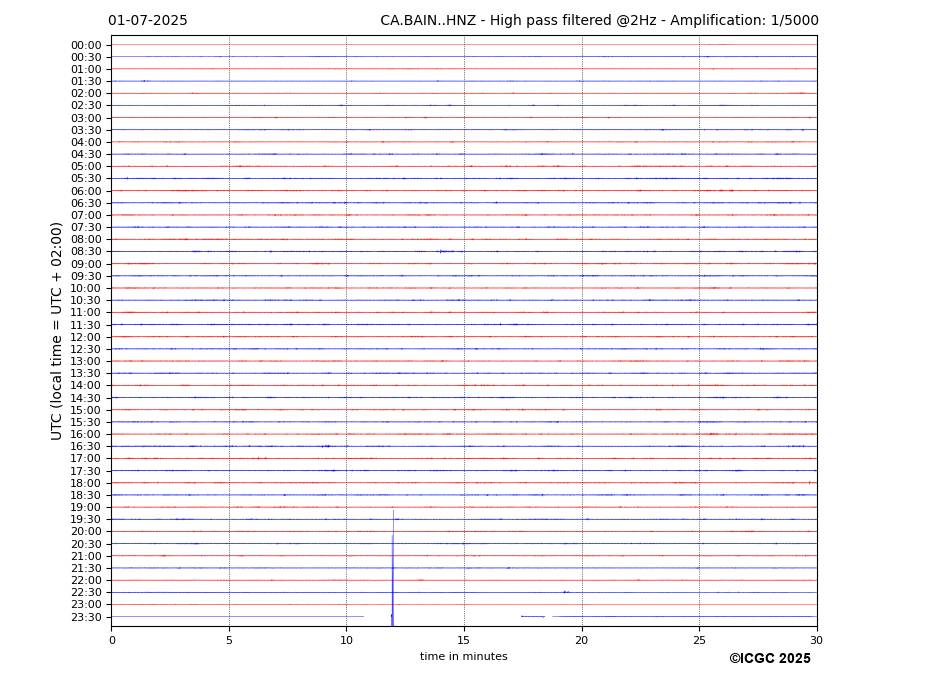927x696 pixels.
Task: Click the 17:30 time row label
Action: pos(86,471)
